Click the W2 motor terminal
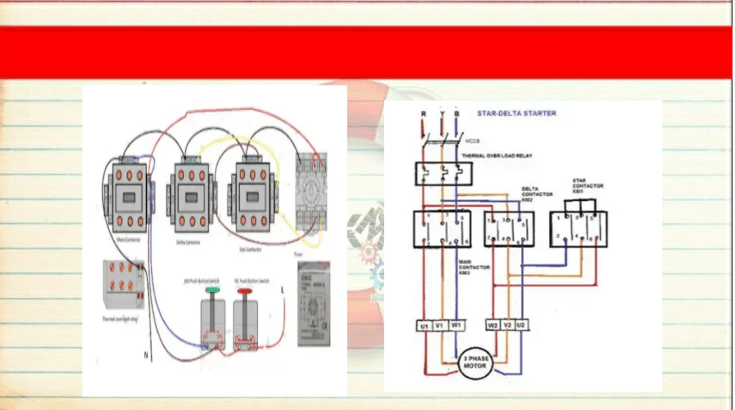 [x=493, y=325]
